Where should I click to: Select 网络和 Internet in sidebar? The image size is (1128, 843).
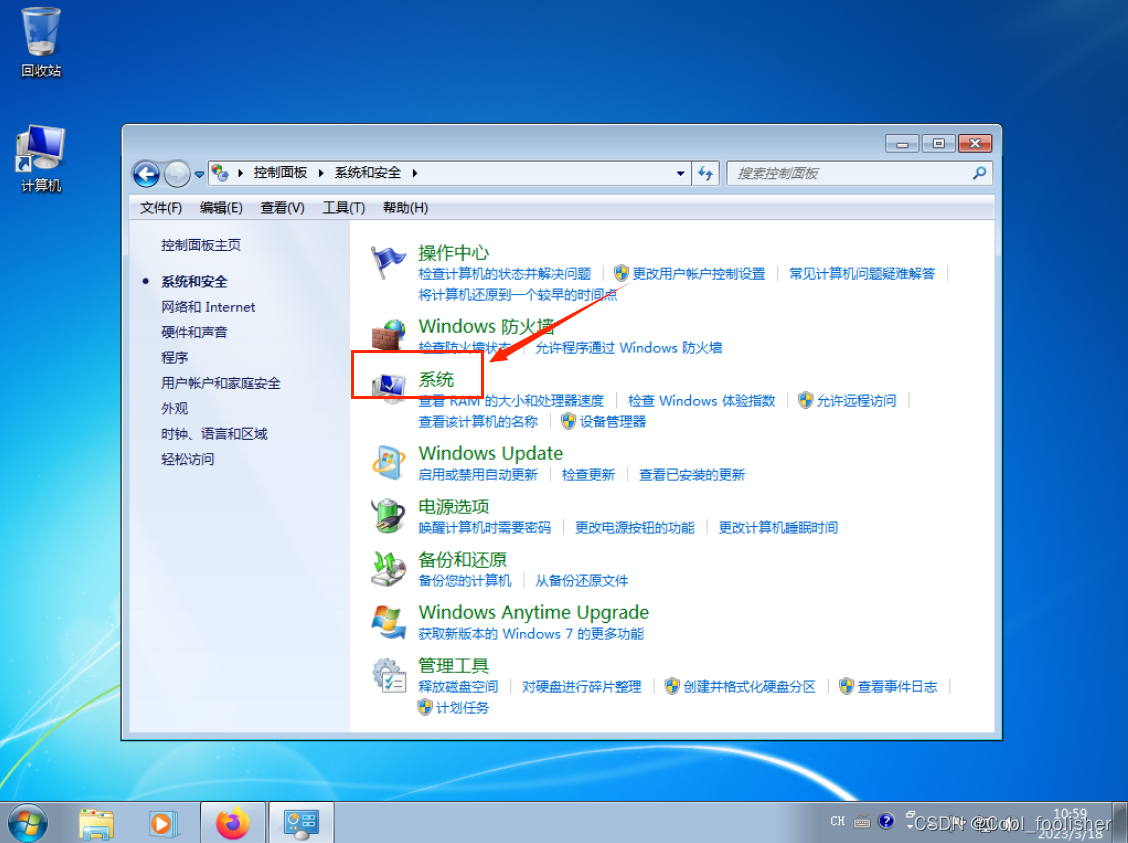tap(208, 307)
